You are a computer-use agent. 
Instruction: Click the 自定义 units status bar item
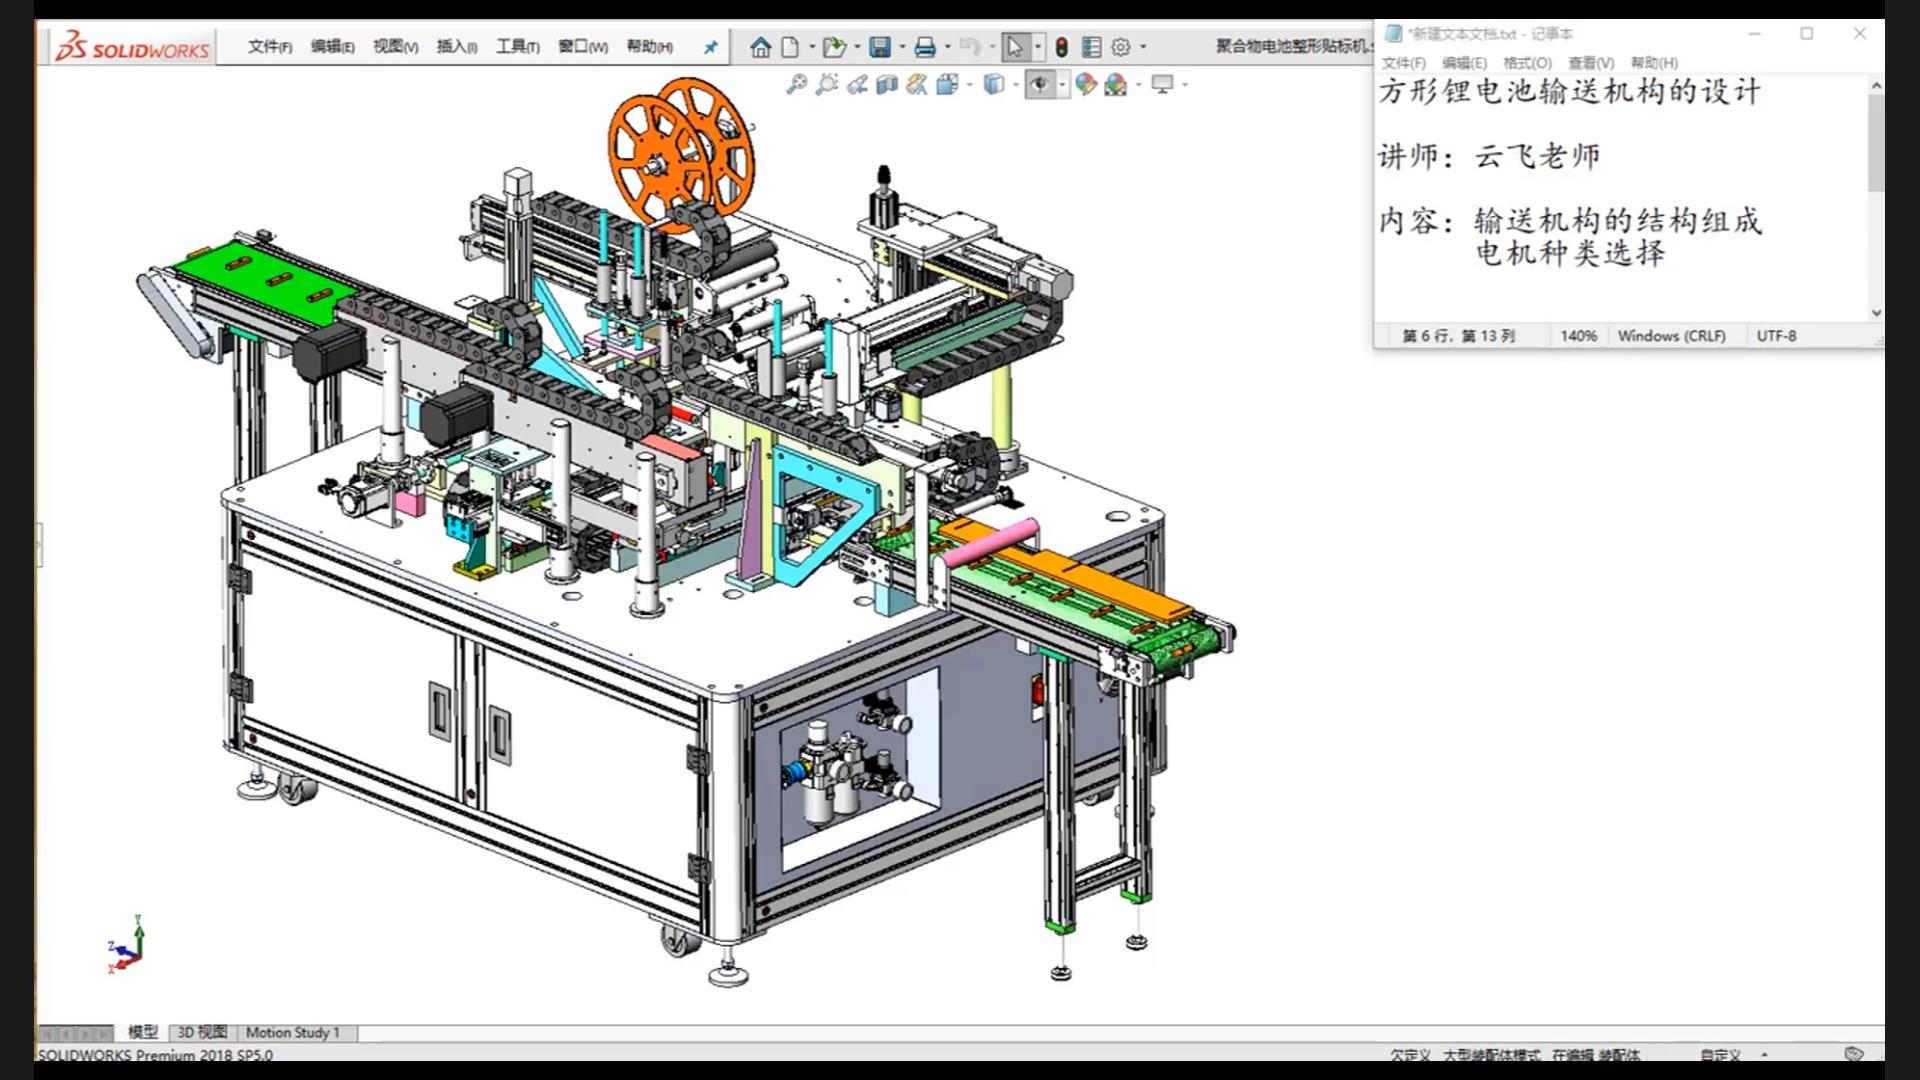point(1720,1055)
